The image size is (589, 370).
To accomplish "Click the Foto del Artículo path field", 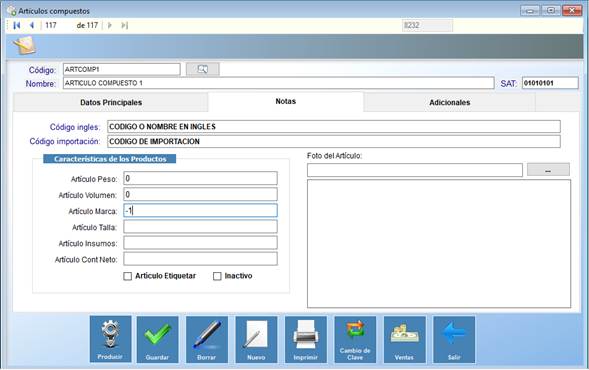I will click(x=415, y=170).
